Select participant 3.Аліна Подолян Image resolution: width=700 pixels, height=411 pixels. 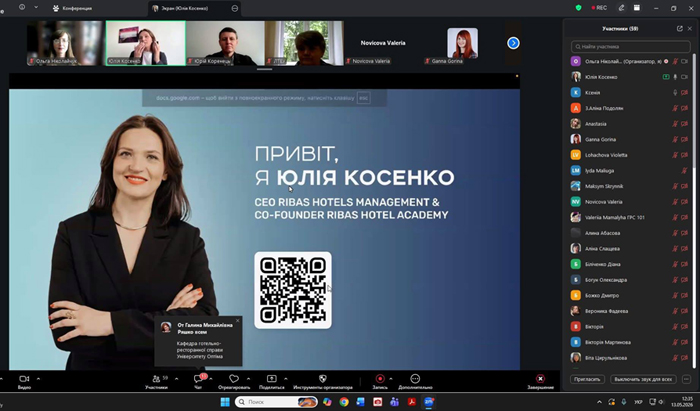(630, 108)
